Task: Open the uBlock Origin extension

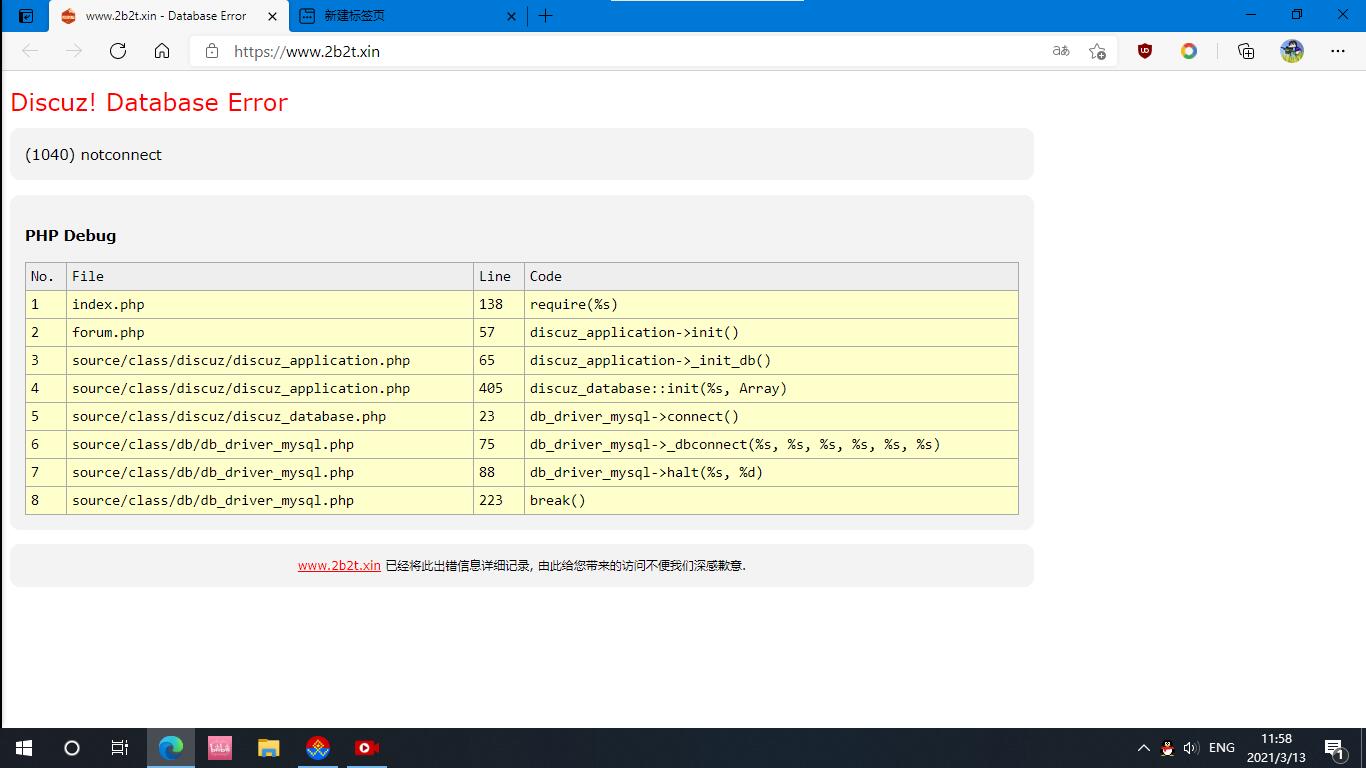Action: [x=1145, y=51]
